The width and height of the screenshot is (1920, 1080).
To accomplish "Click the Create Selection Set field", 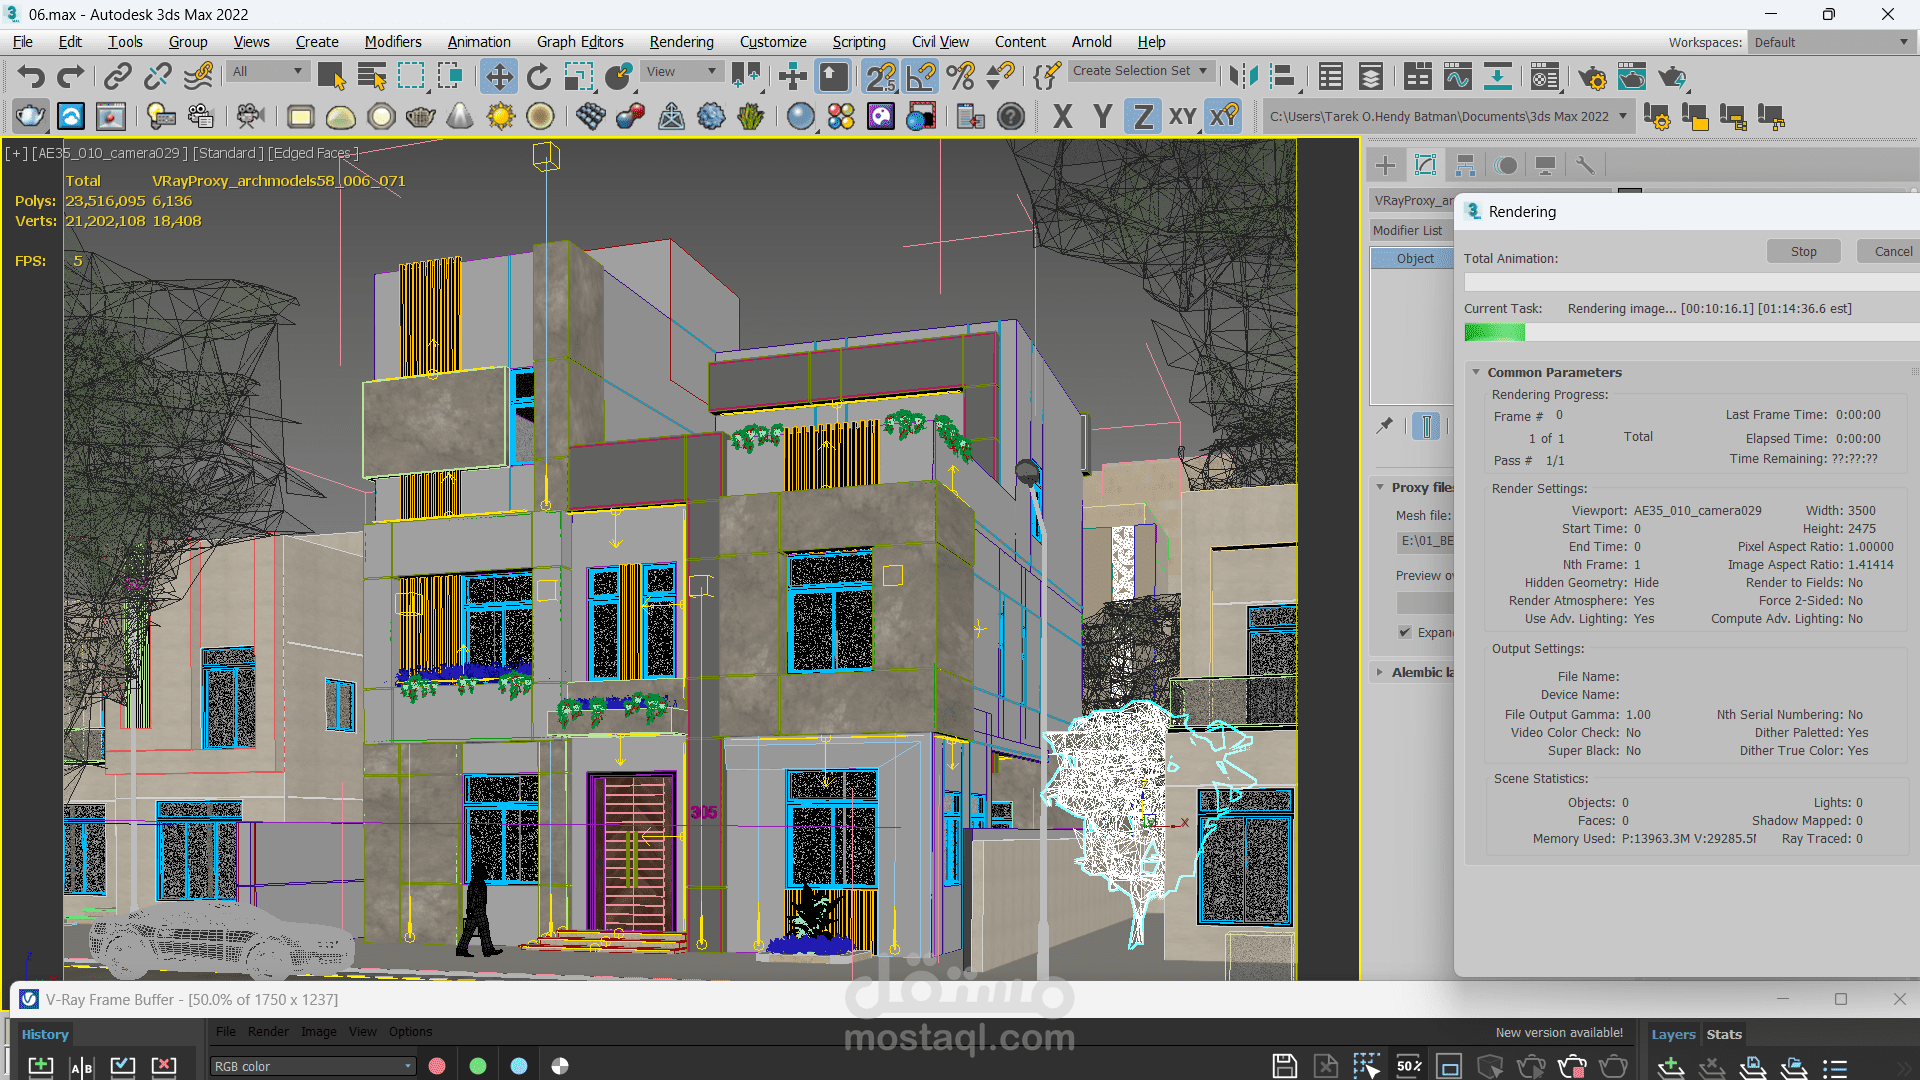I will 1131,71.
